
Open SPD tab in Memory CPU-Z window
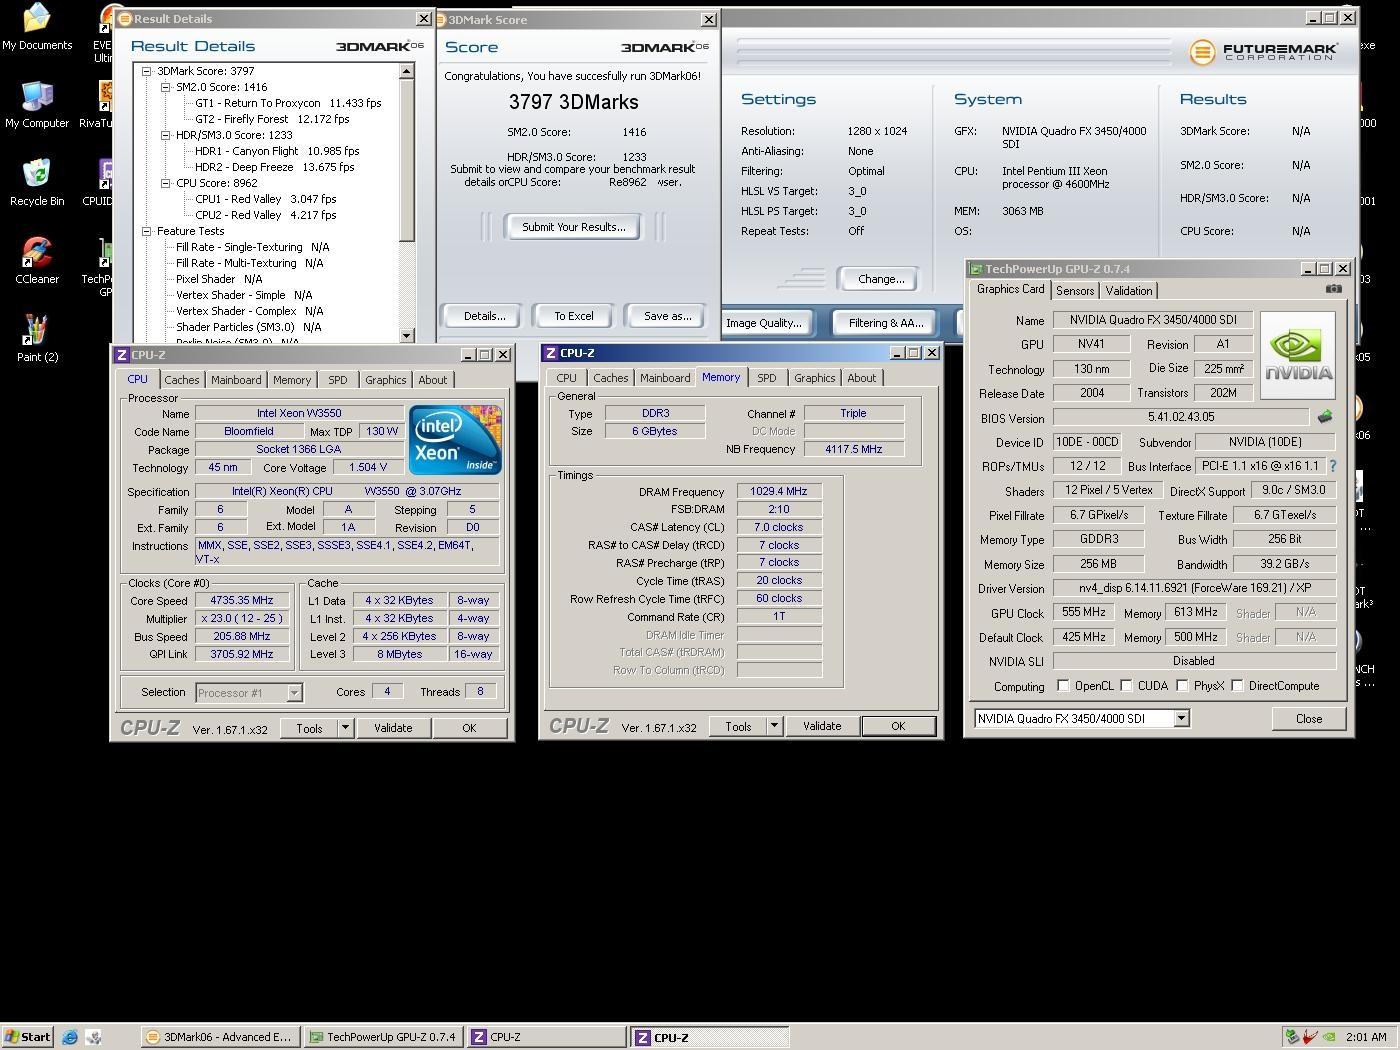(x=767, y=378)
